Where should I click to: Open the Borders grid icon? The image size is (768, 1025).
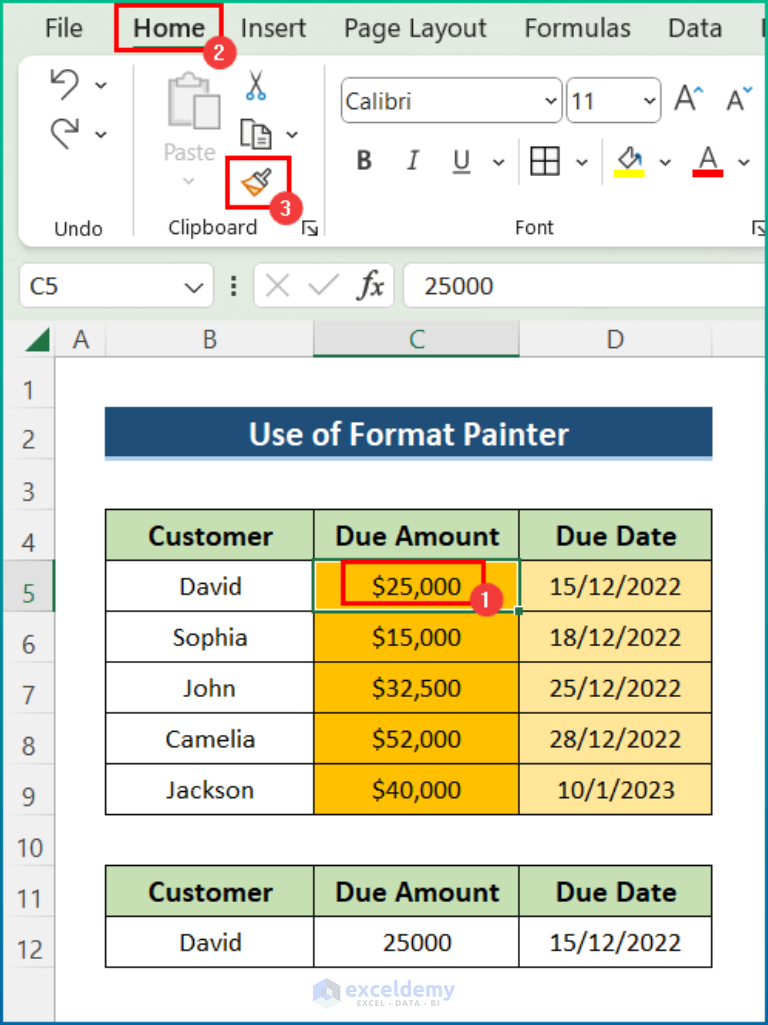tap(545, 161)
